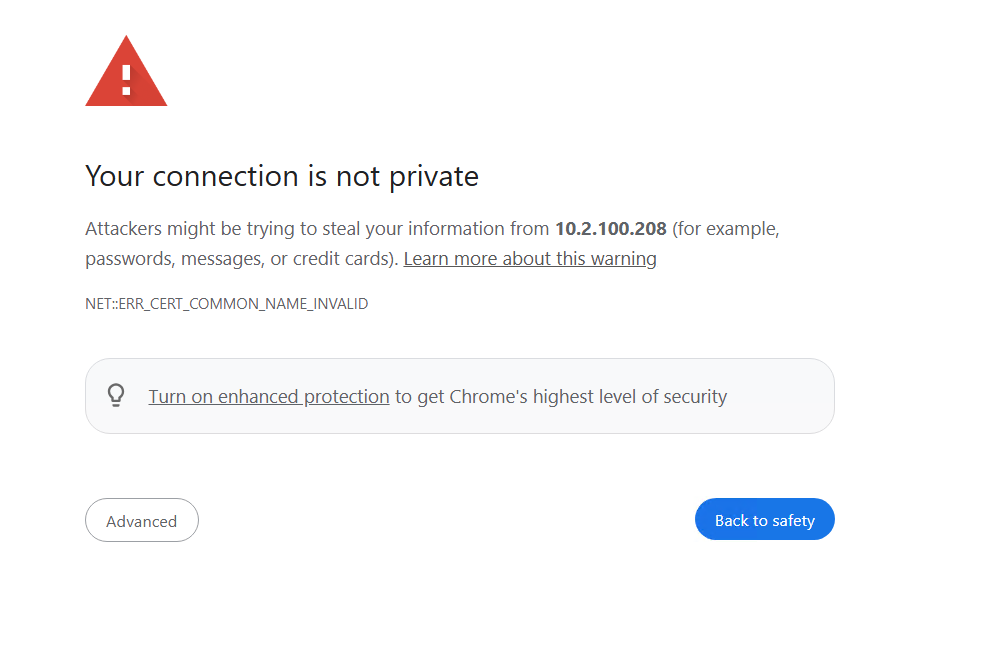This screenshot has height=664, width=1000.
Task: Click the red warning triangle icon
Action: coord(126,74)
